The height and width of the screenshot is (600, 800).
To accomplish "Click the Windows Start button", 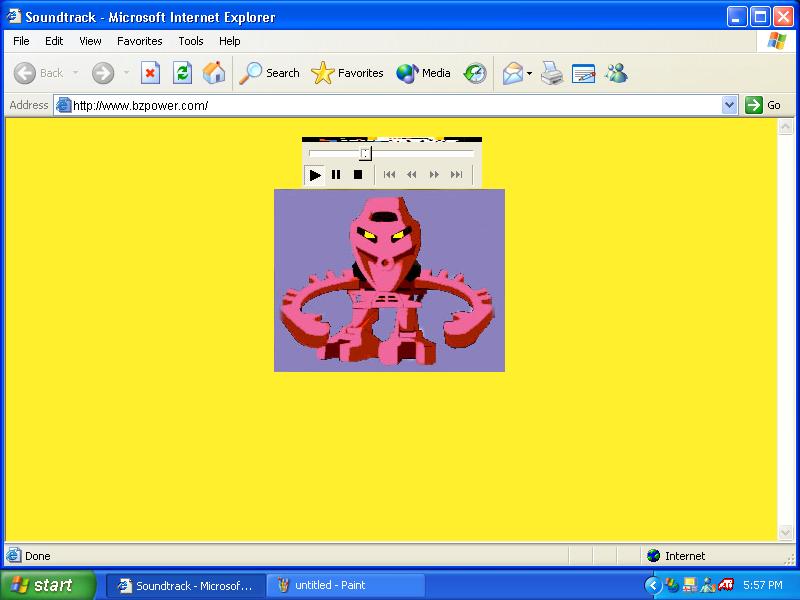I will tap(47, 585).
